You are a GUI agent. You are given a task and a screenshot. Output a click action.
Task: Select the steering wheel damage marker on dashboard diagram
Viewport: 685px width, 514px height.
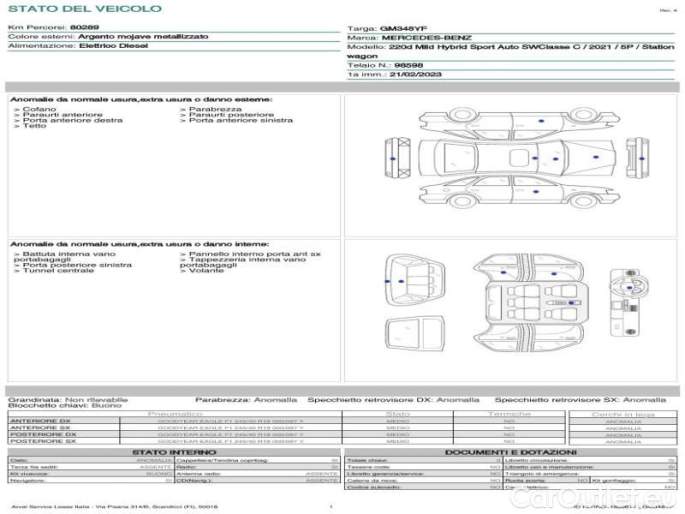pos(629,287)
